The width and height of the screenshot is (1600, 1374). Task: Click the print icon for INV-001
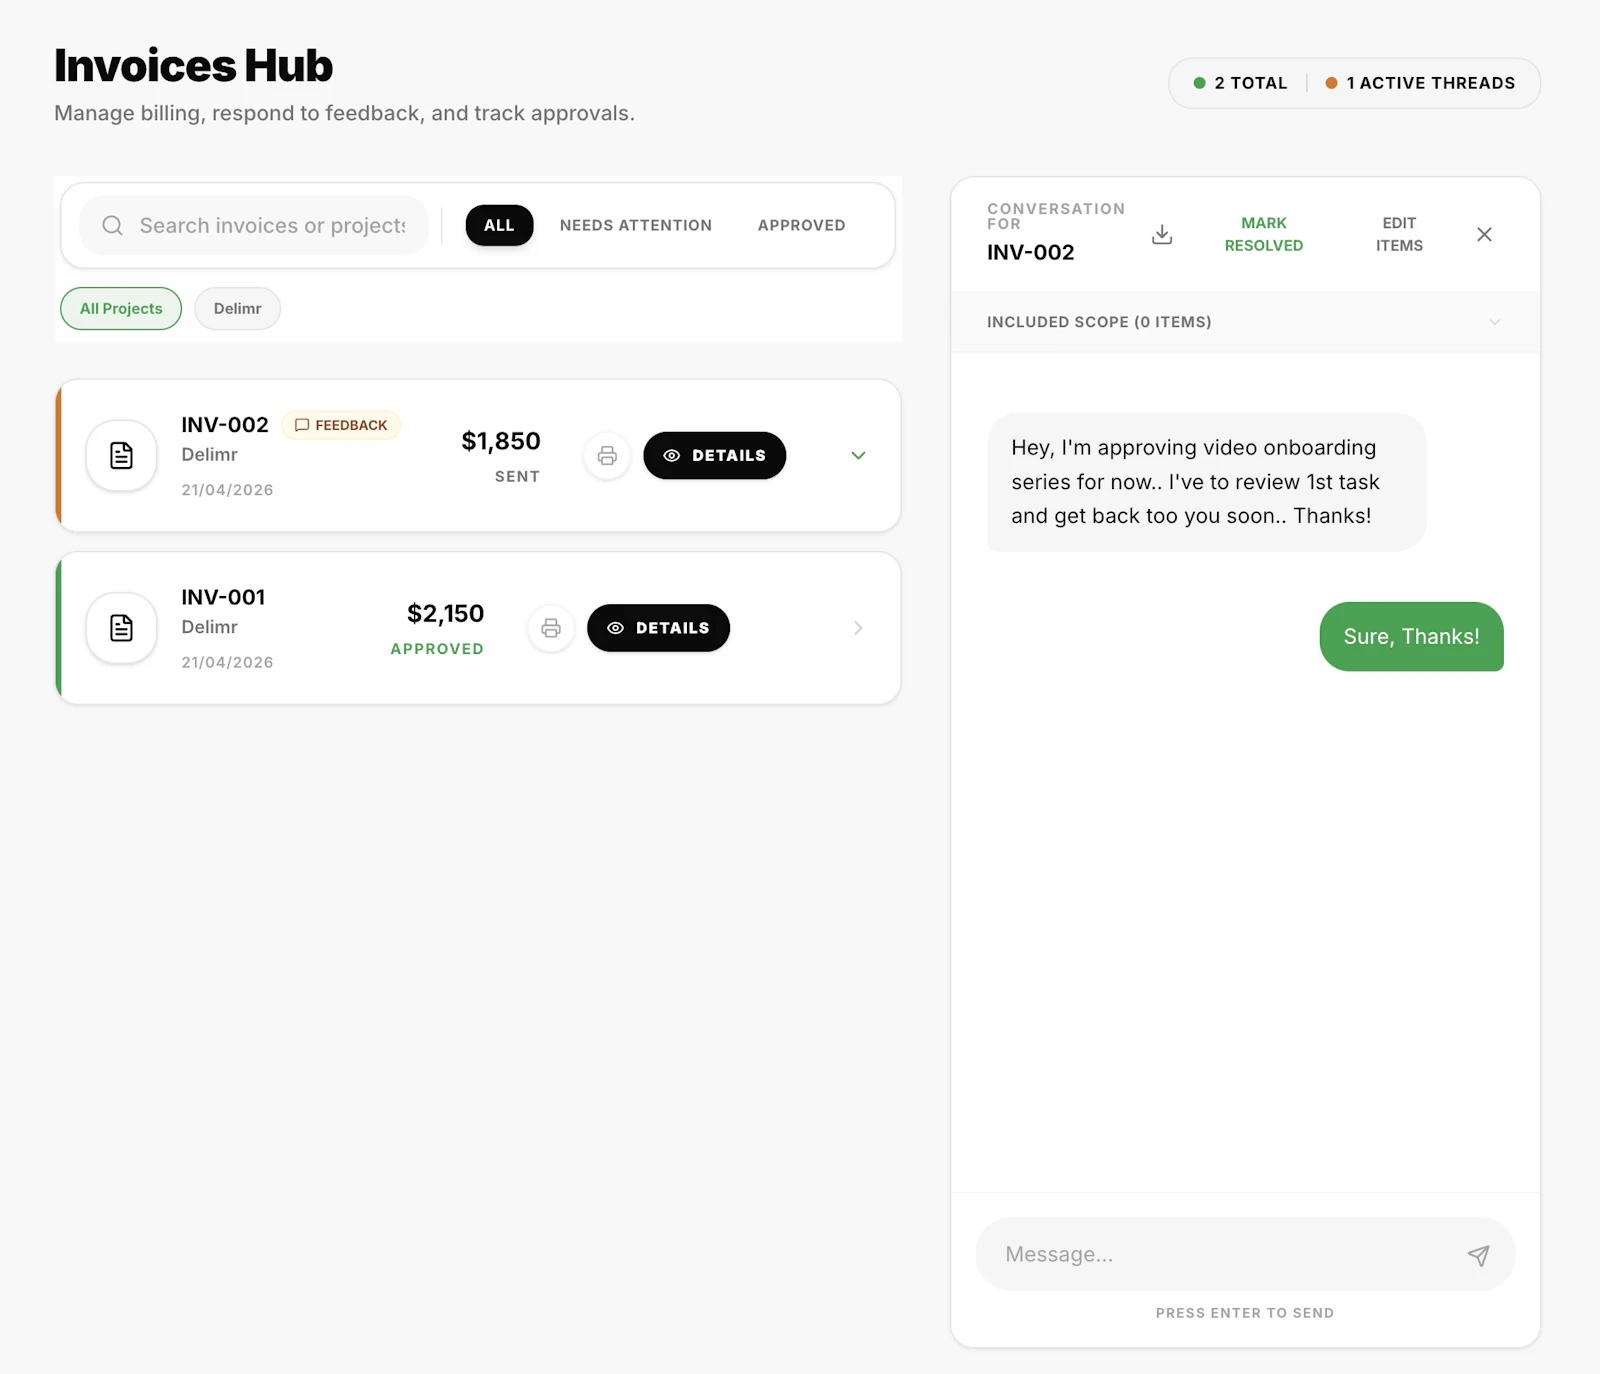click(551, 628)
